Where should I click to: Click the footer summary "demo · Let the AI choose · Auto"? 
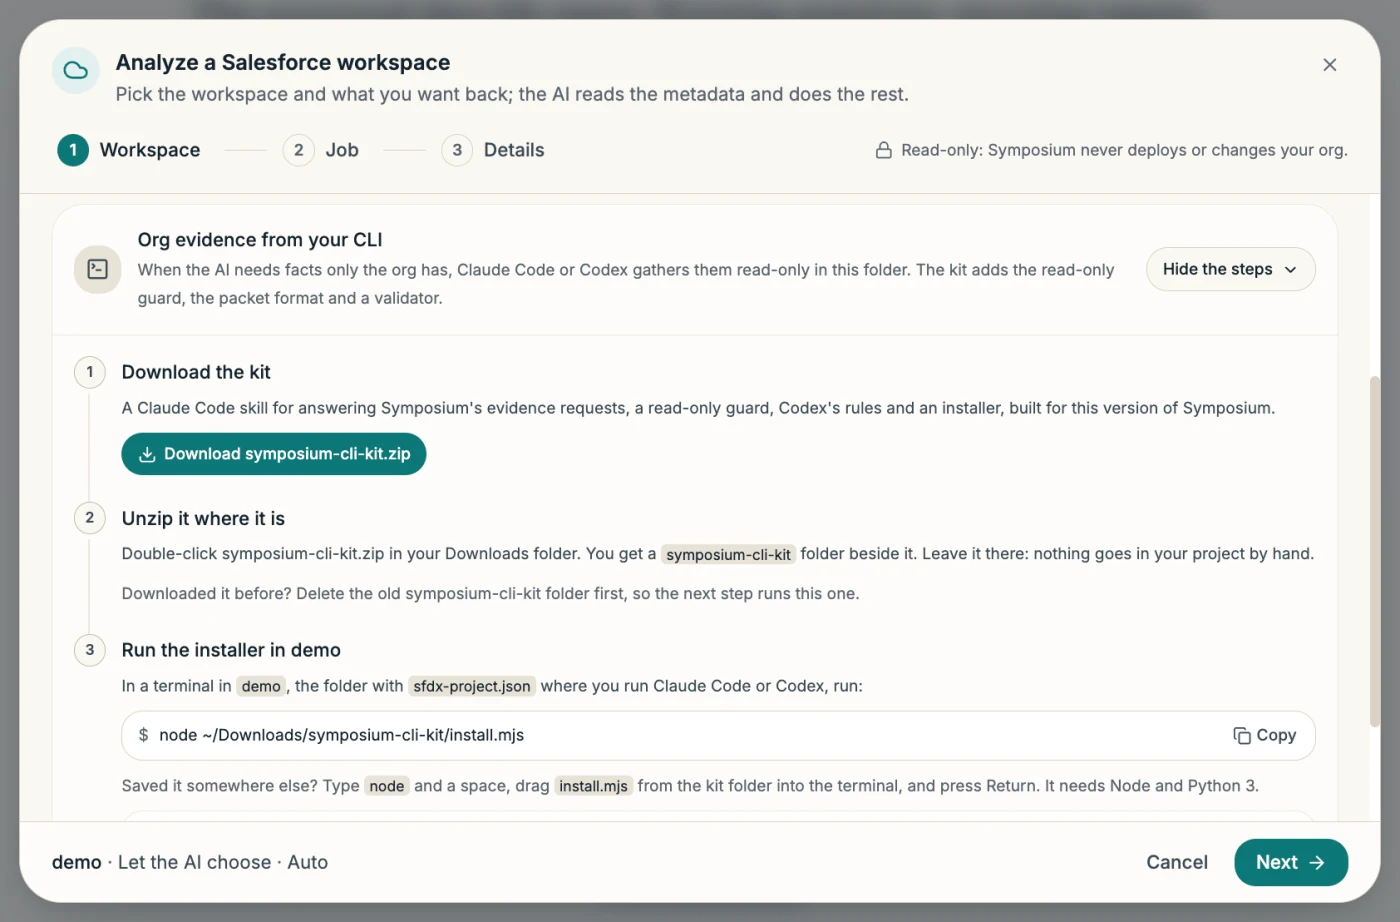190,862
